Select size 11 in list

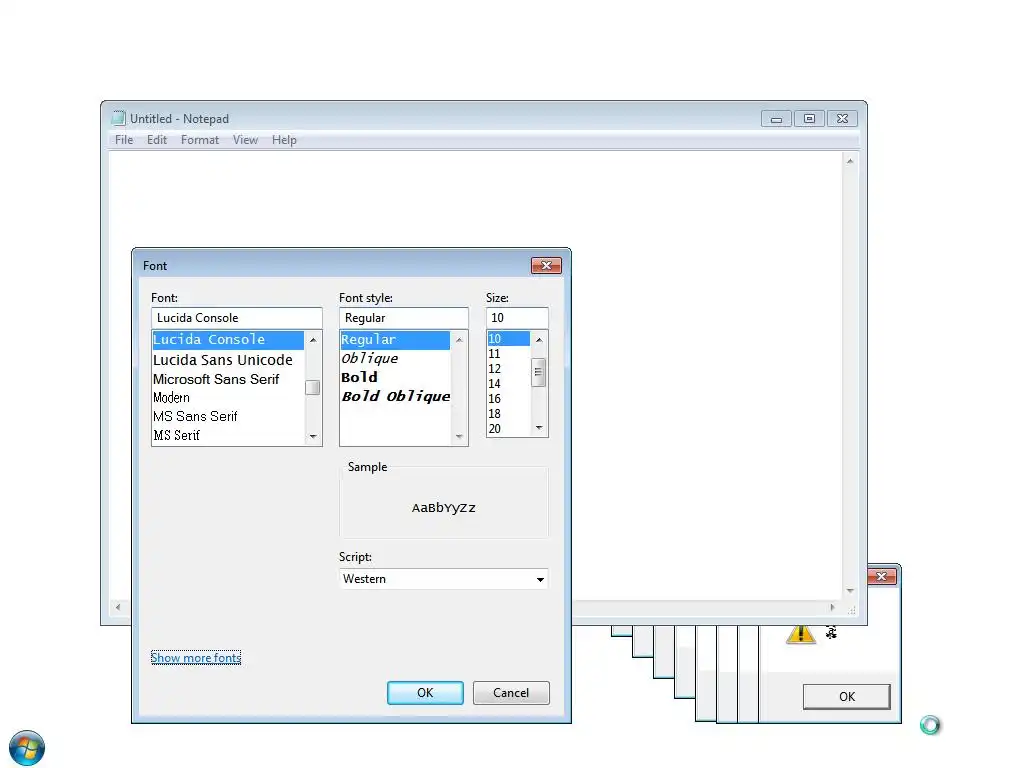click(x=509, y=354)
